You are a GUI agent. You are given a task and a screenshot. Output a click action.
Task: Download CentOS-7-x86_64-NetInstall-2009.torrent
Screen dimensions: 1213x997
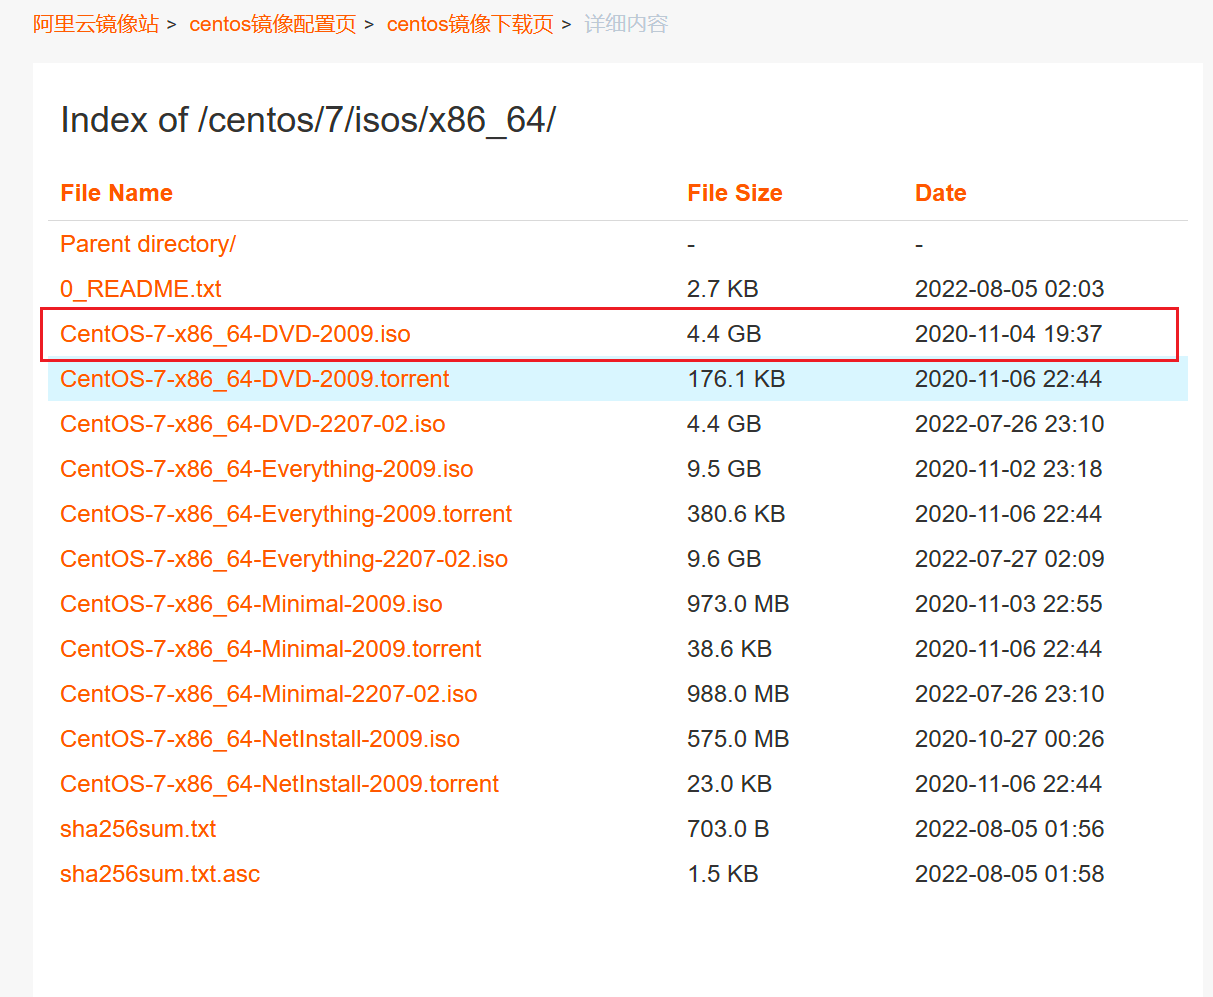tap(280, 784)
